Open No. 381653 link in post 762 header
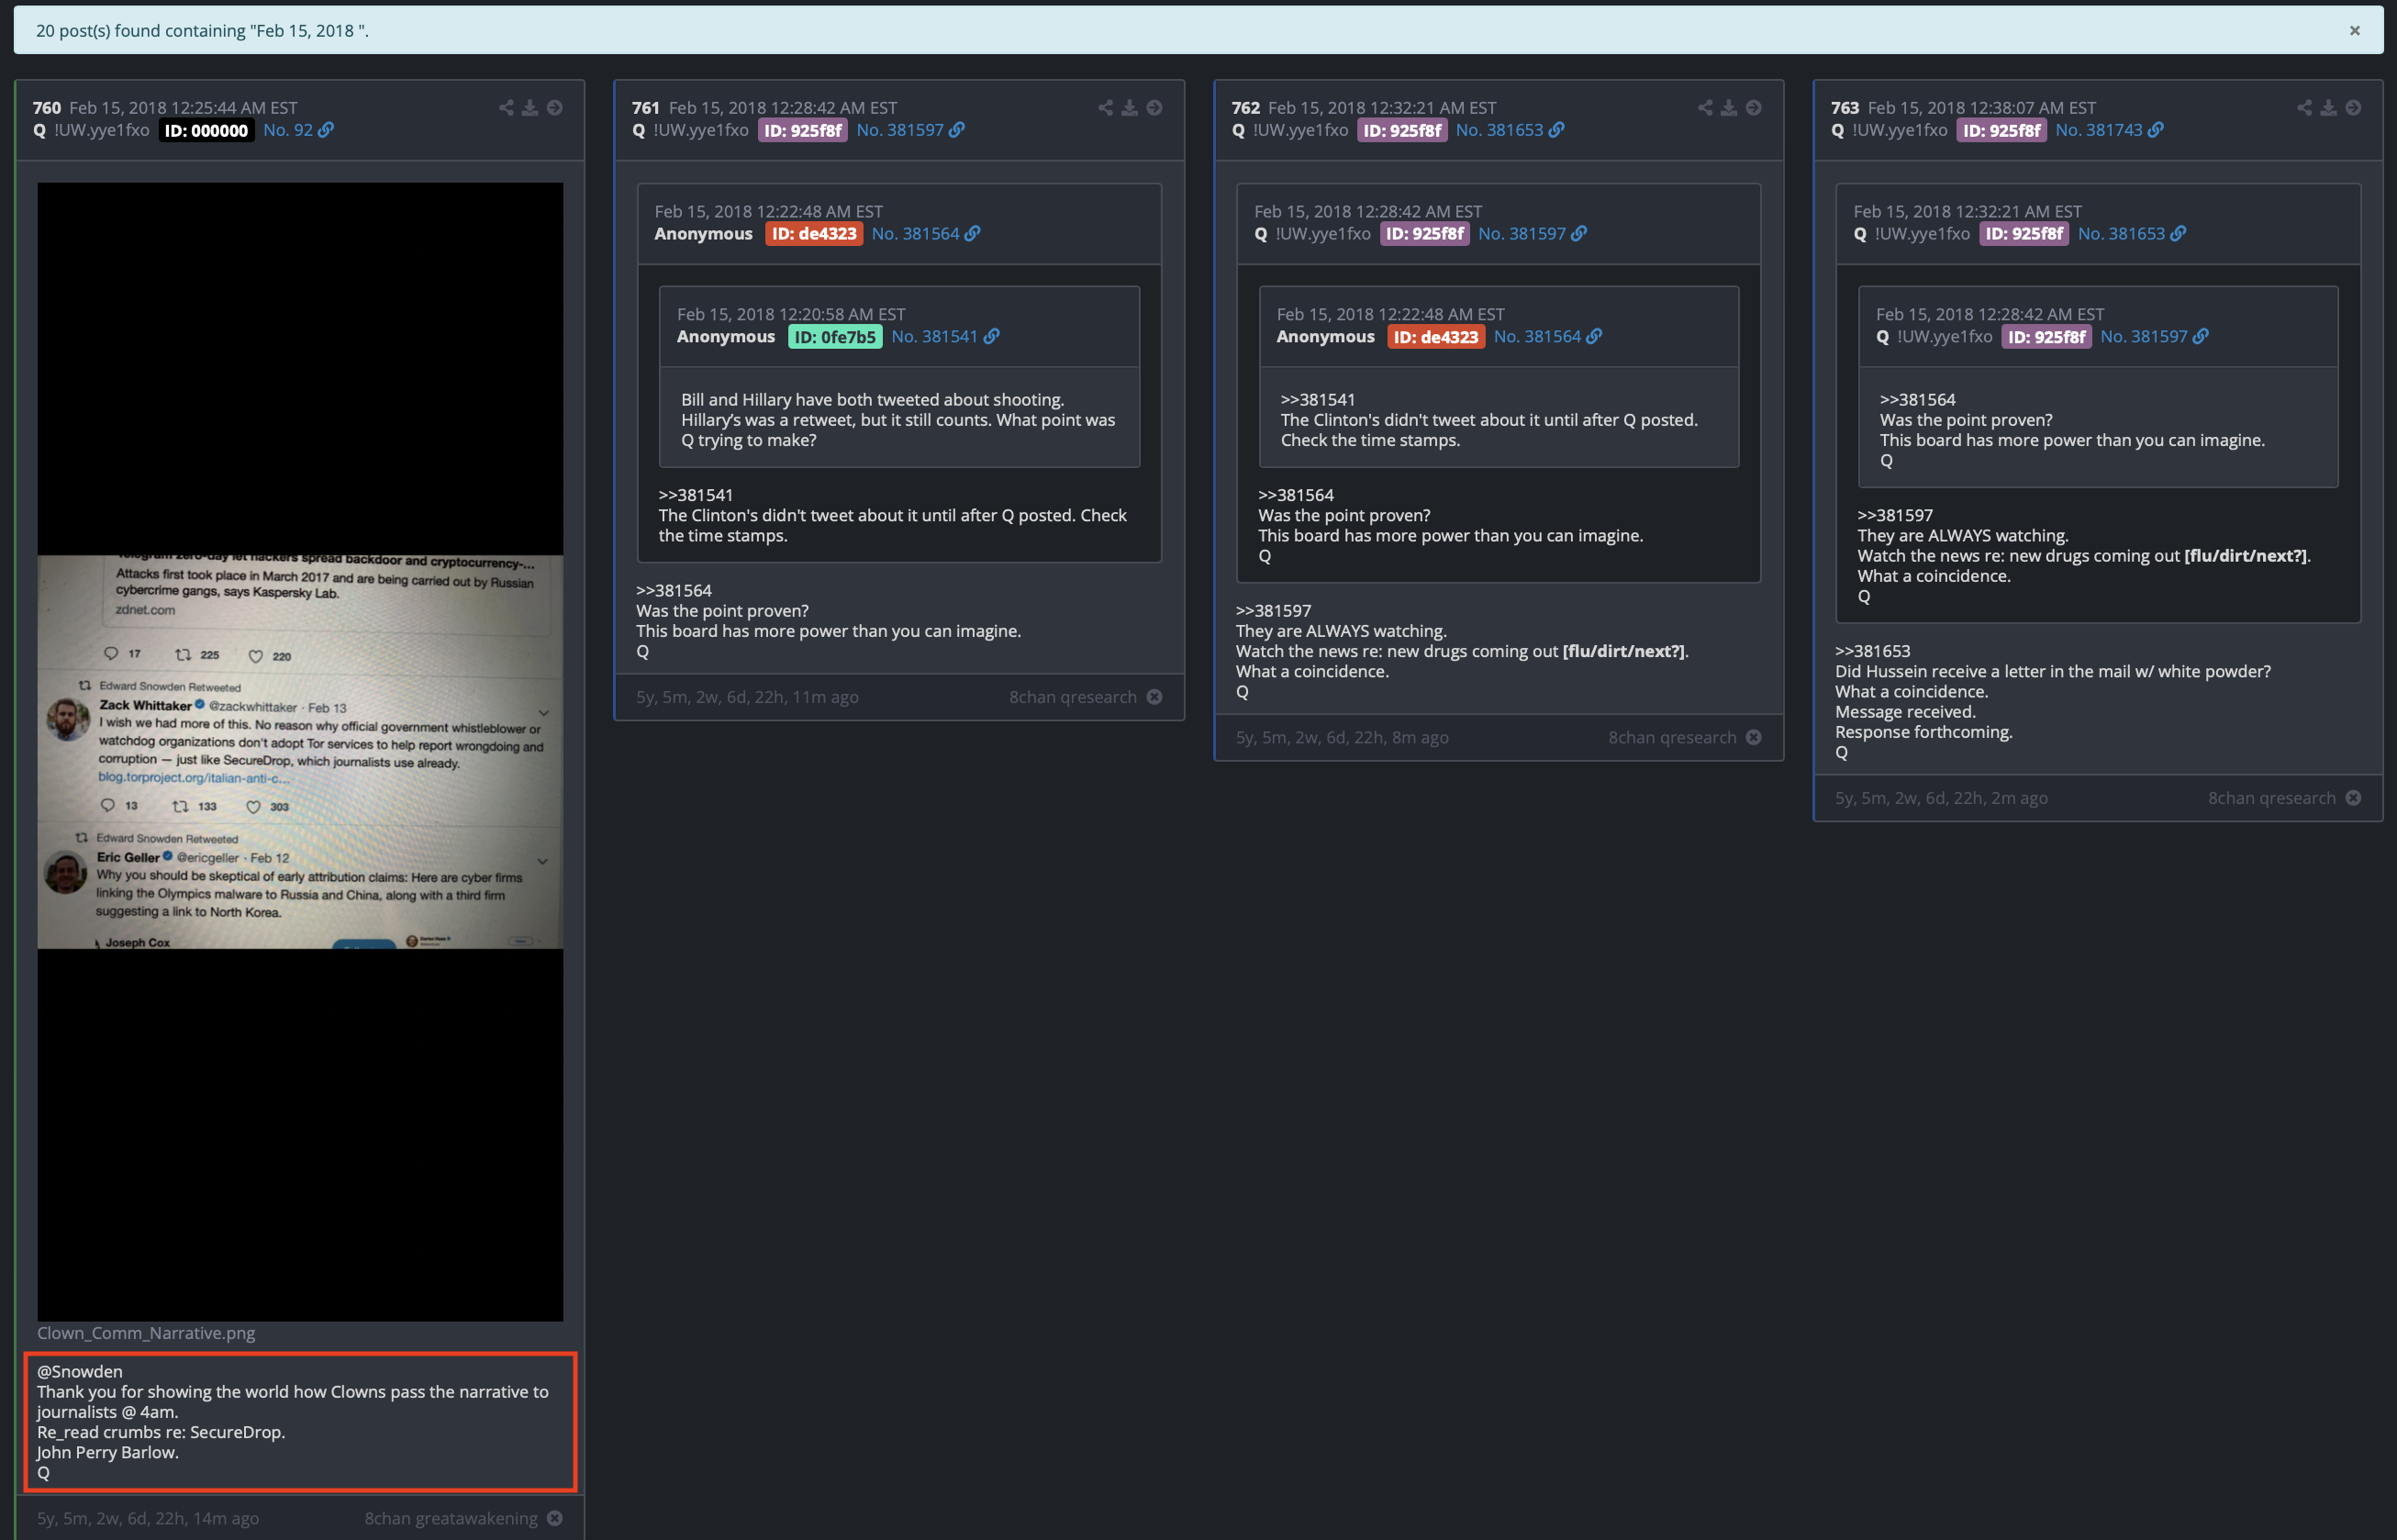This screenshot has height=1540, width=2397. coord(1499,130)
